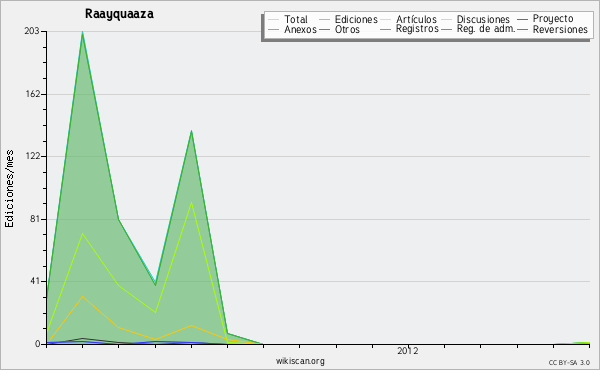Click the CC BY-SA 3.0 license text
600x370 pixels.
coord(569,362)
